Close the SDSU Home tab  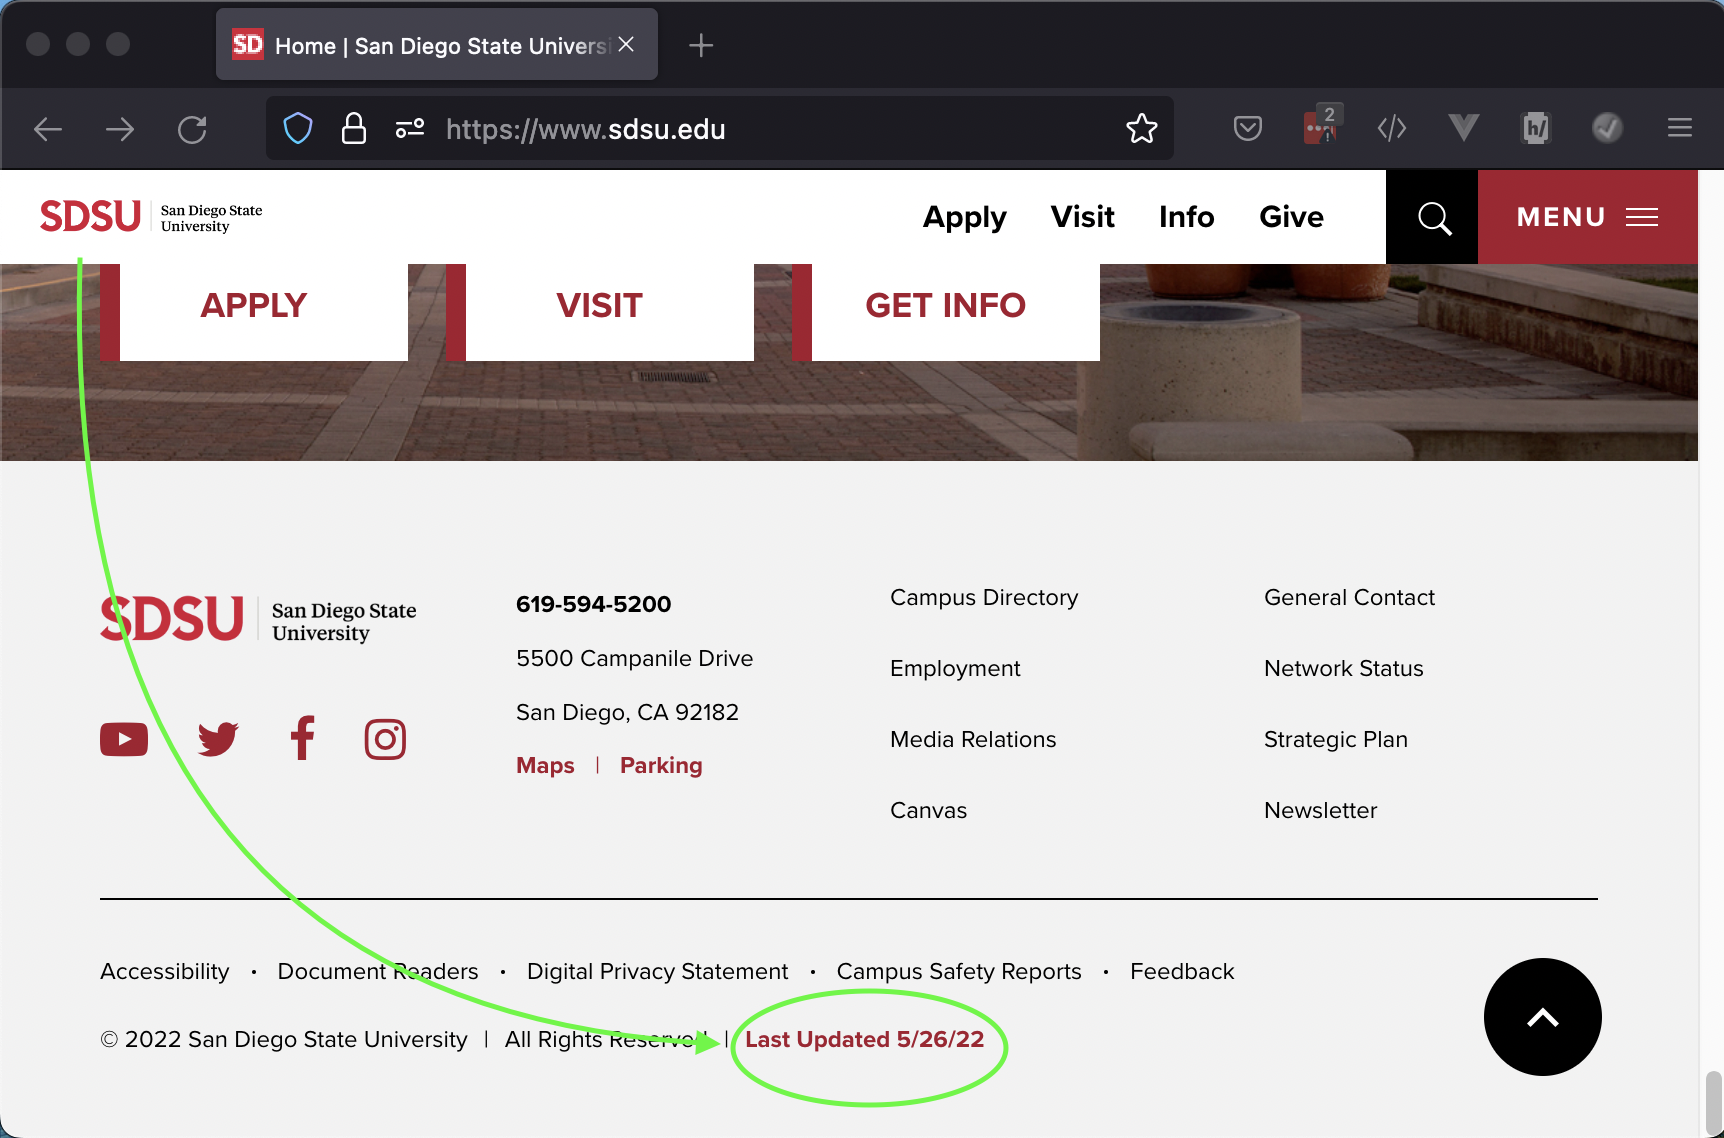[x=626, y=45]
